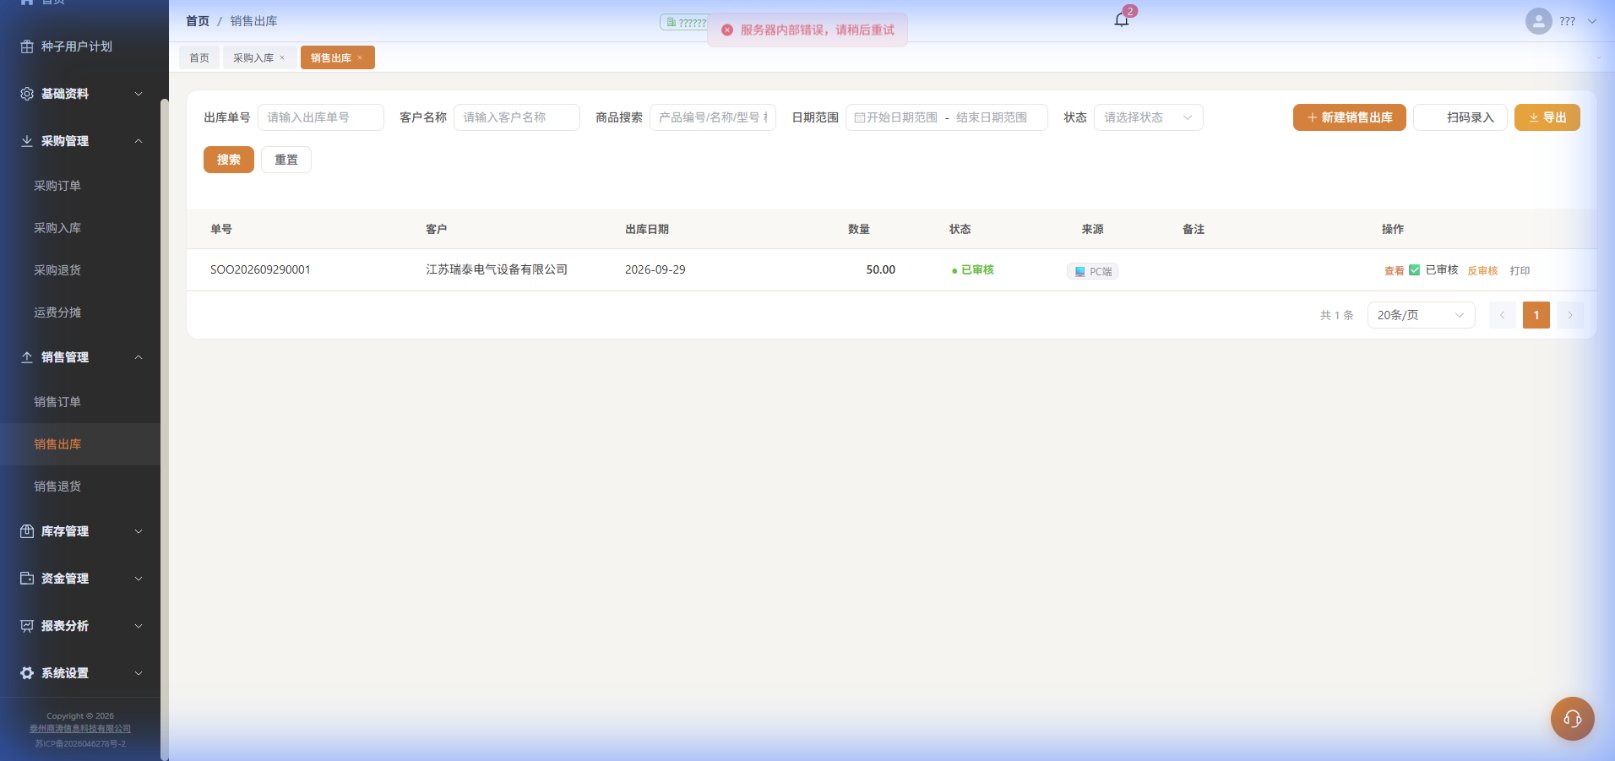Image resolution: width=1615 pixels, height=761 pixels.
Task: Collapse the 销售管理 menu
Action: point(138,357)
